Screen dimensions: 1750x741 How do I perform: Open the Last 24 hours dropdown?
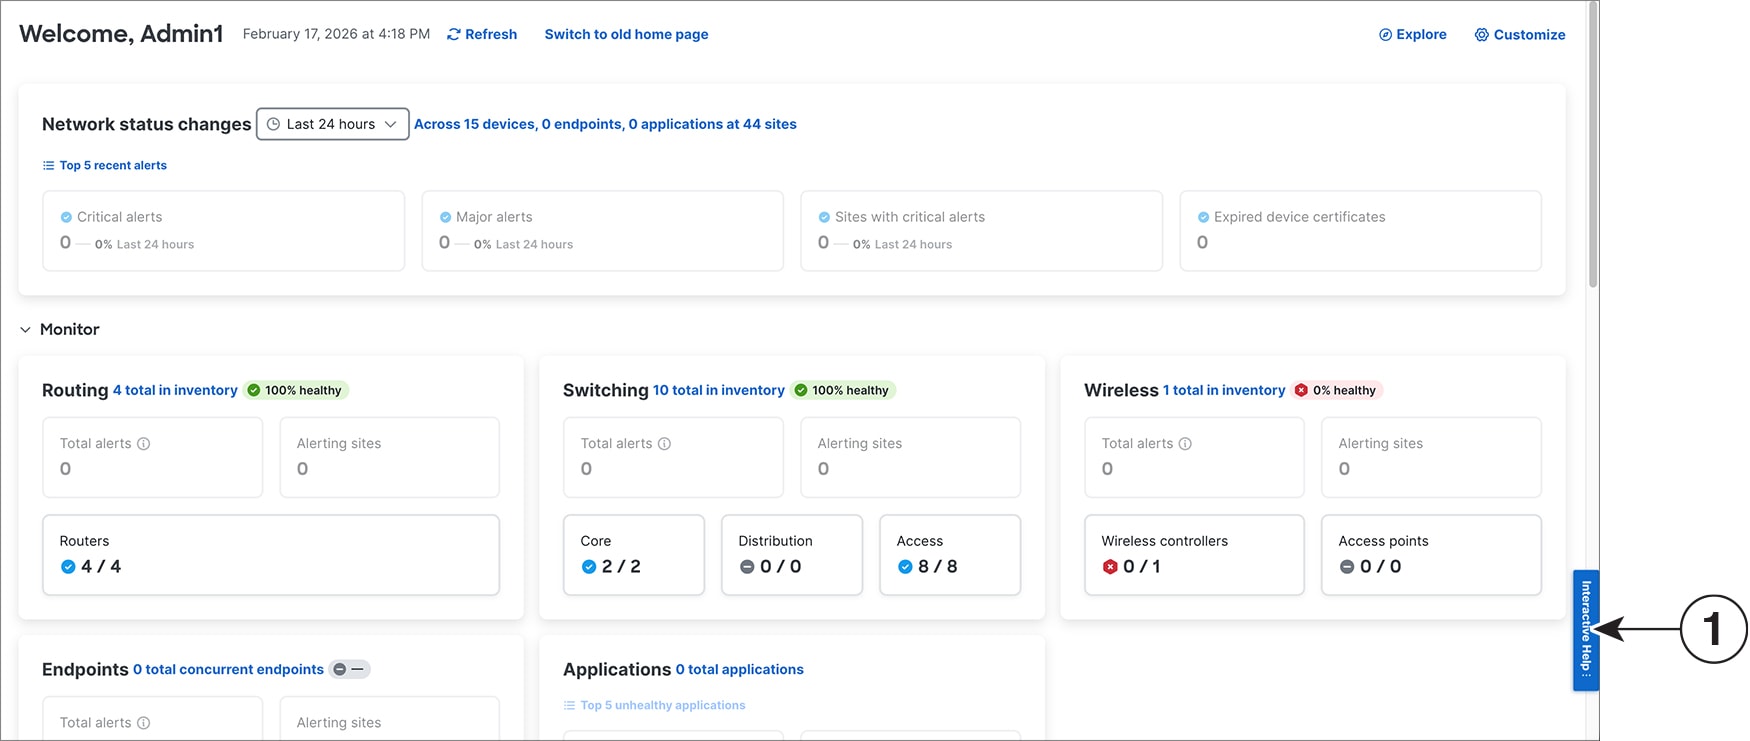pos(333,124)
